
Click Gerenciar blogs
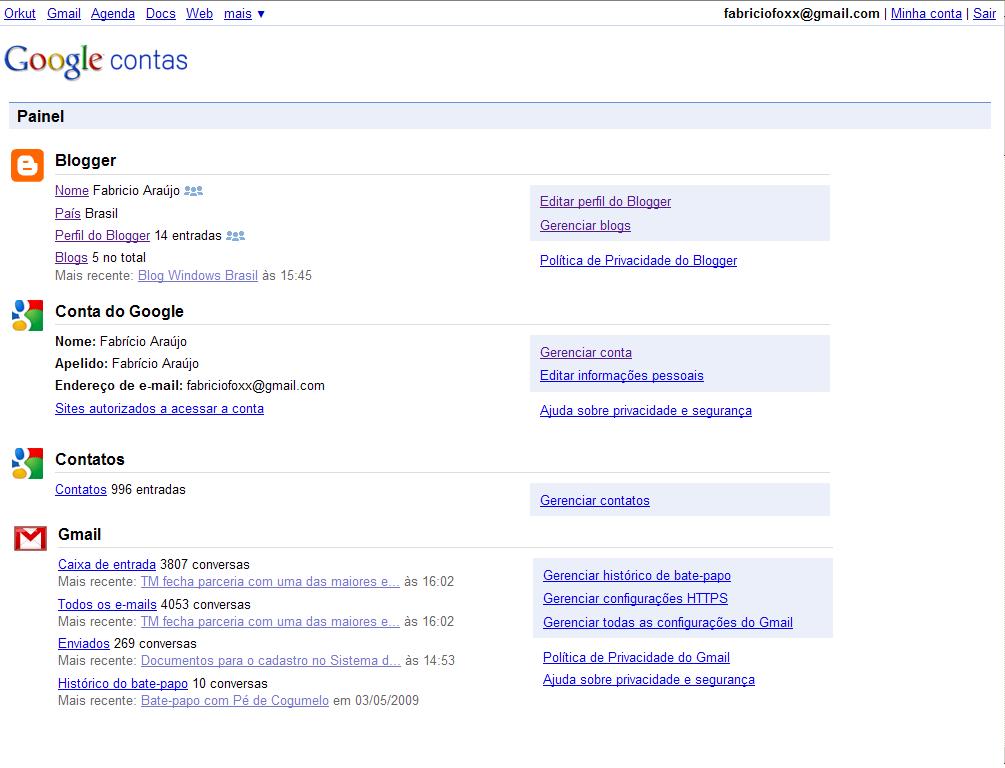(585, 226)
